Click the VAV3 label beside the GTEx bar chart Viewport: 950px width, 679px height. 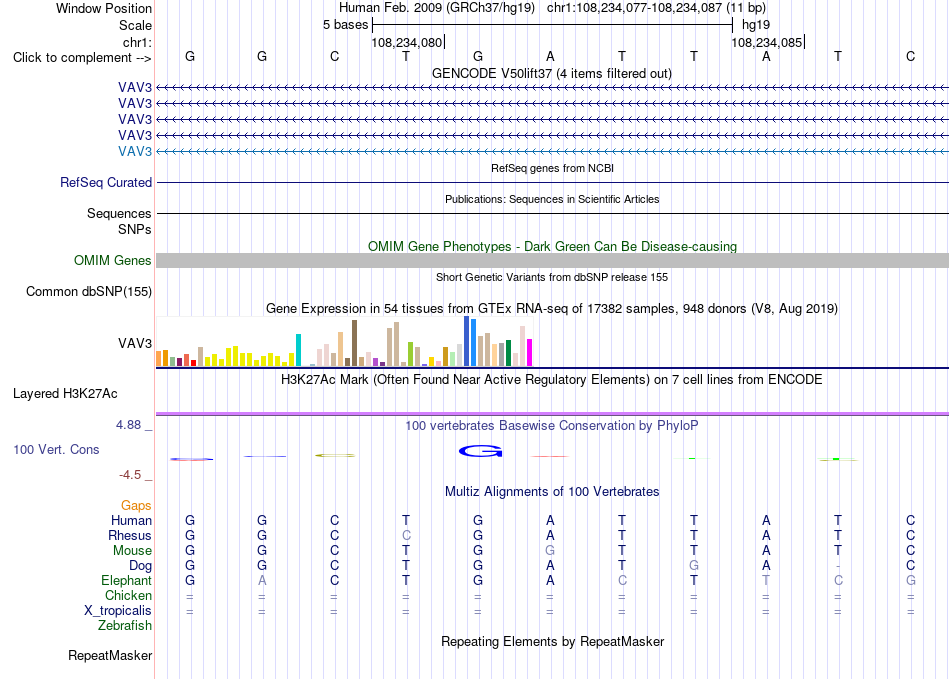tap(135, 343)
